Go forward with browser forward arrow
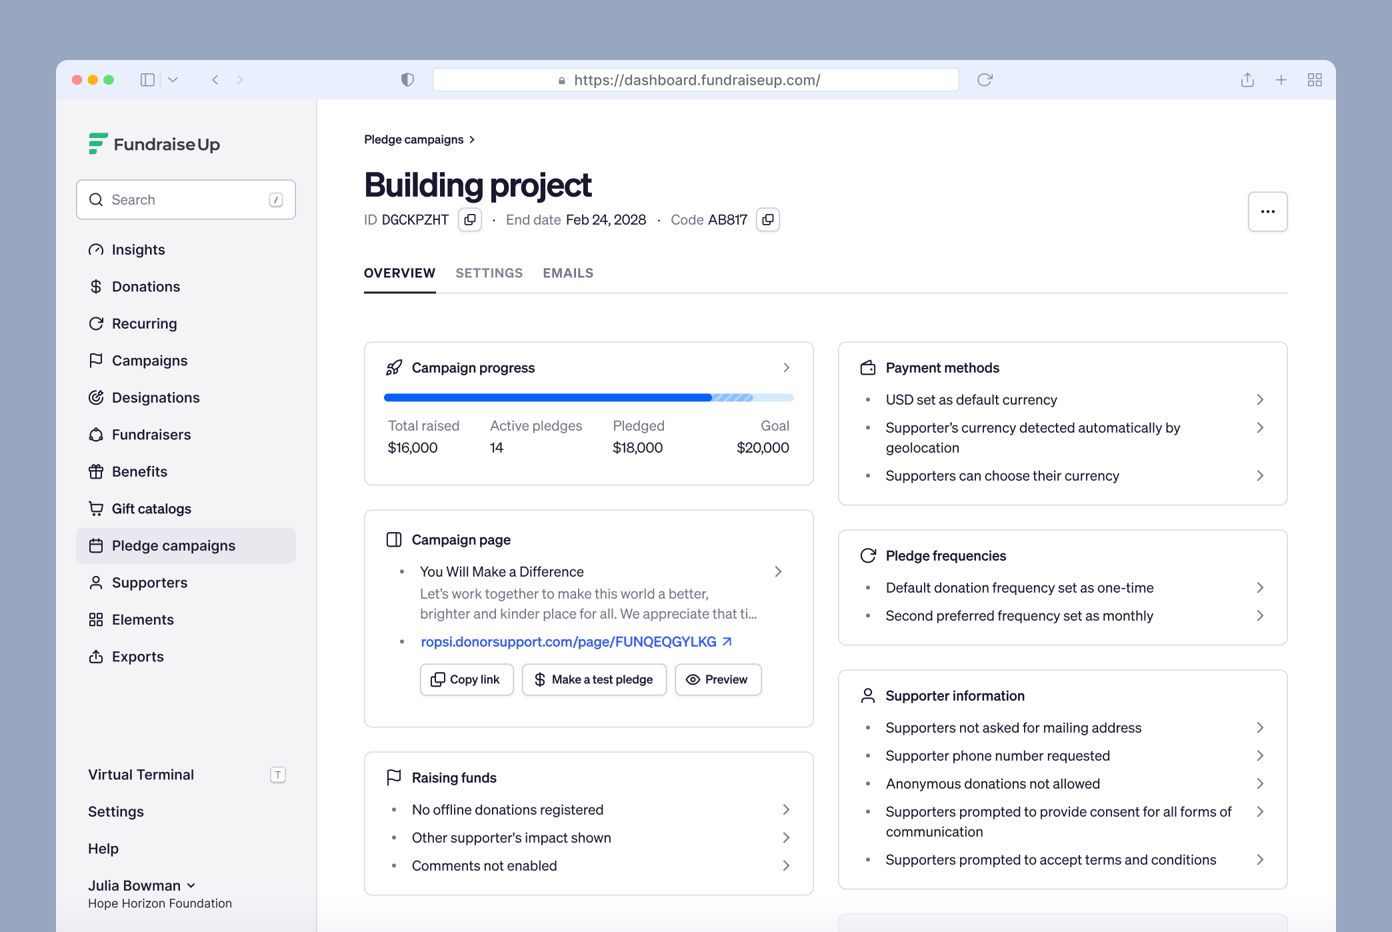This screenshot has height=932, width=1392. [240, 80]
